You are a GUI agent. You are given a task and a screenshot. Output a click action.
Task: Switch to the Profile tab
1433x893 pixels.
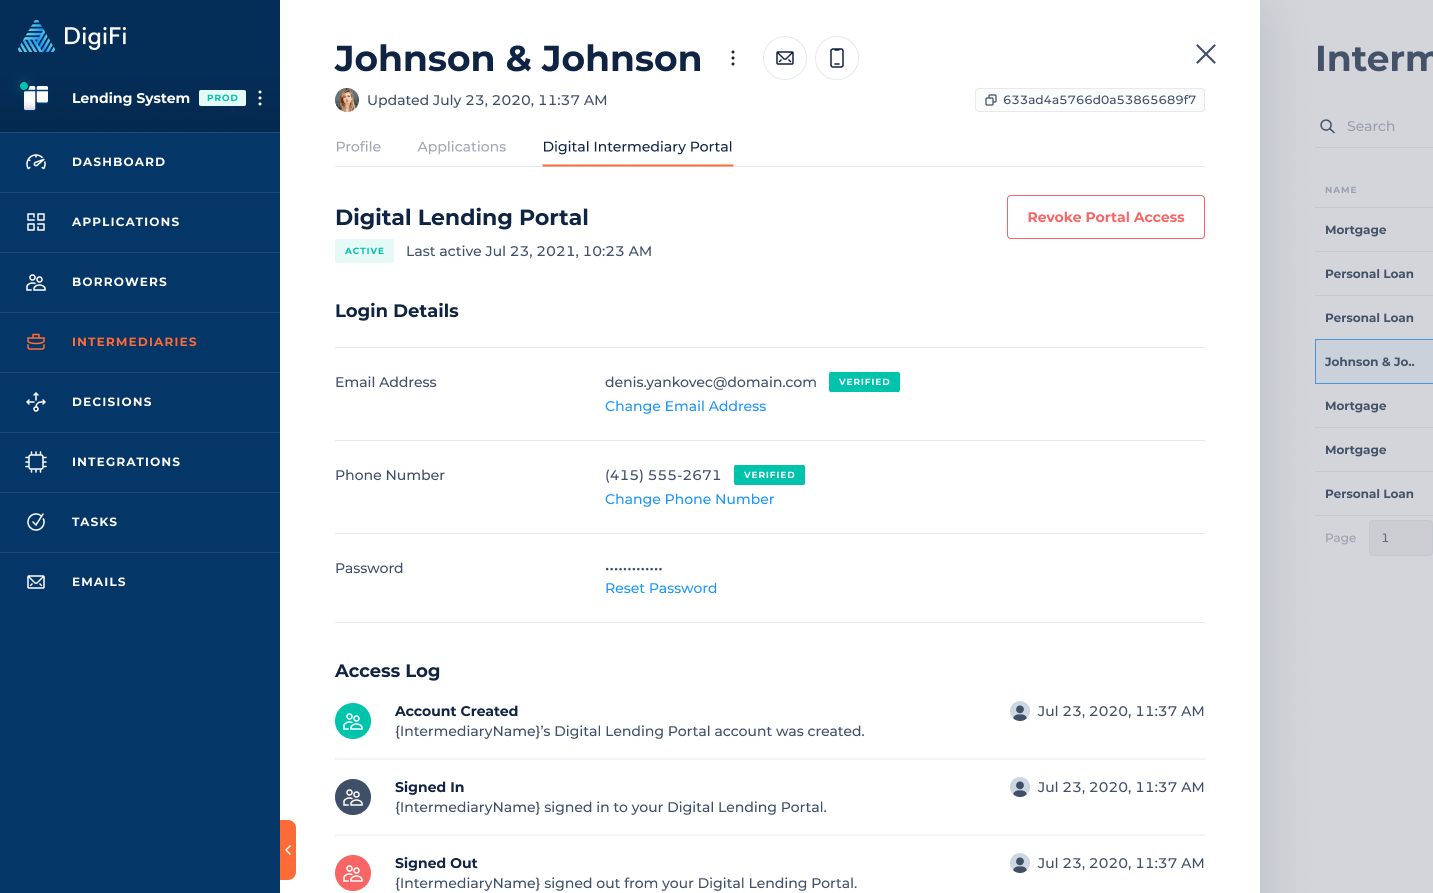(358, 147)
